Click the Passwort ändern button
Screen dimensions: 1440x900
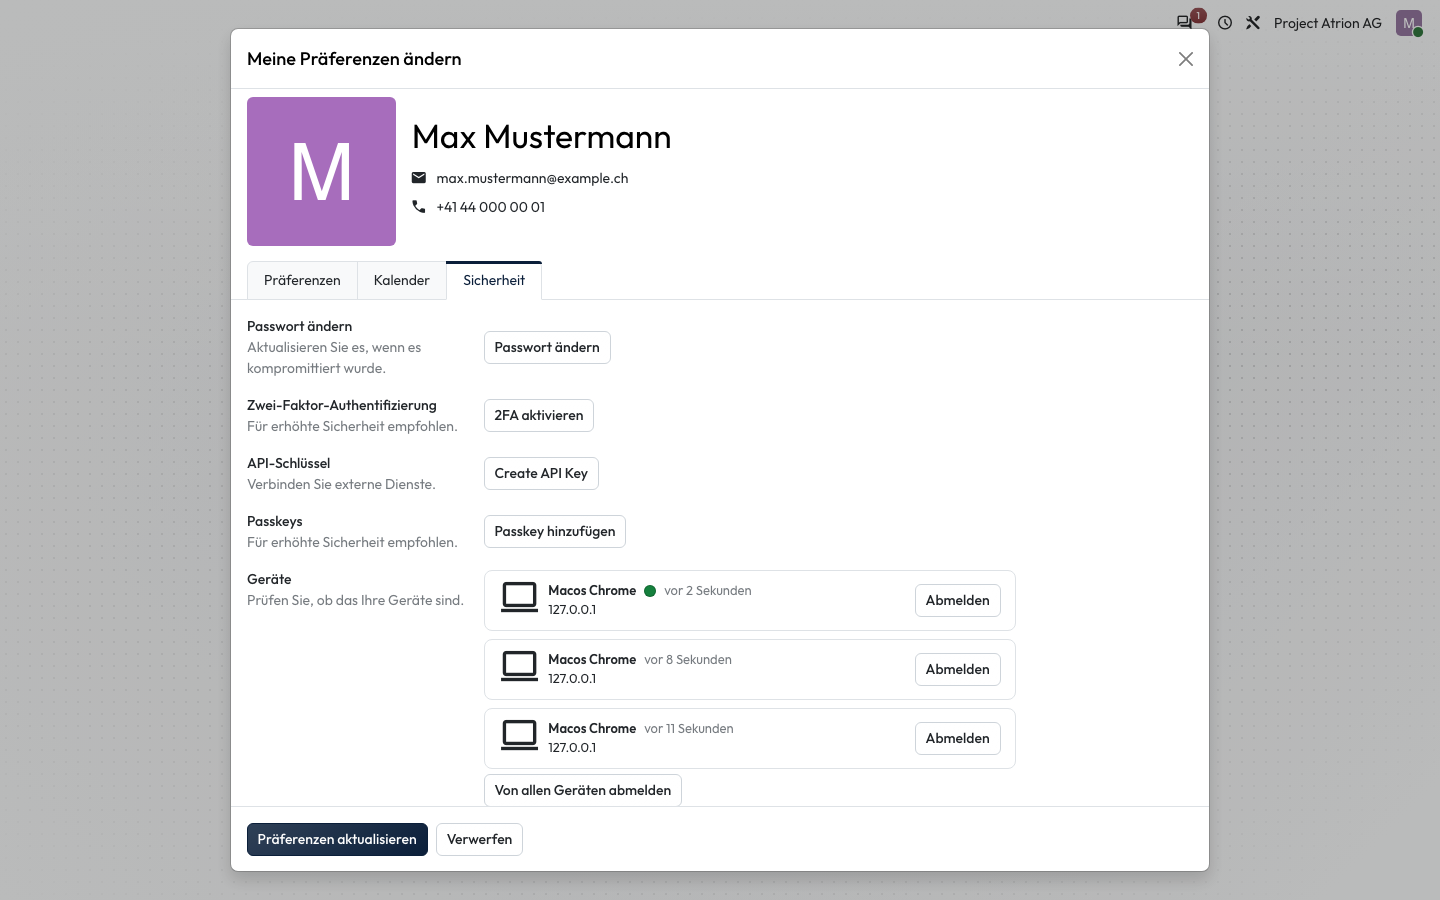coord(547,347)
